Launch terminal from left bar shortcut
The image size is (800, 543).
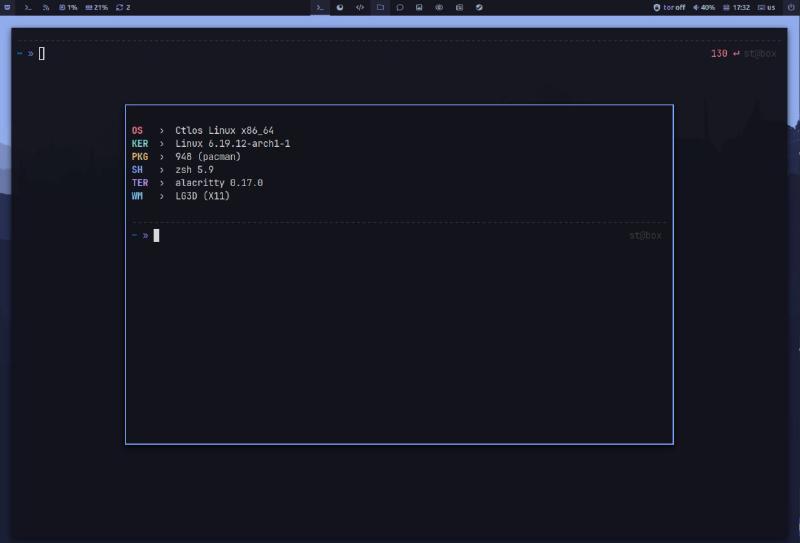click(x=28, y=7)
